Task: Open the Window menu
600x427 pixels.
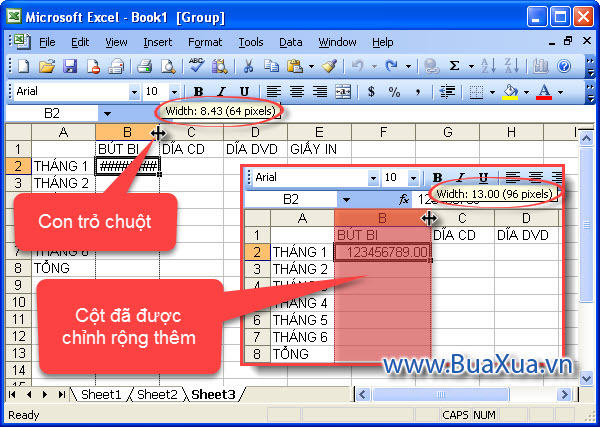Action: (x=337, y=42)
